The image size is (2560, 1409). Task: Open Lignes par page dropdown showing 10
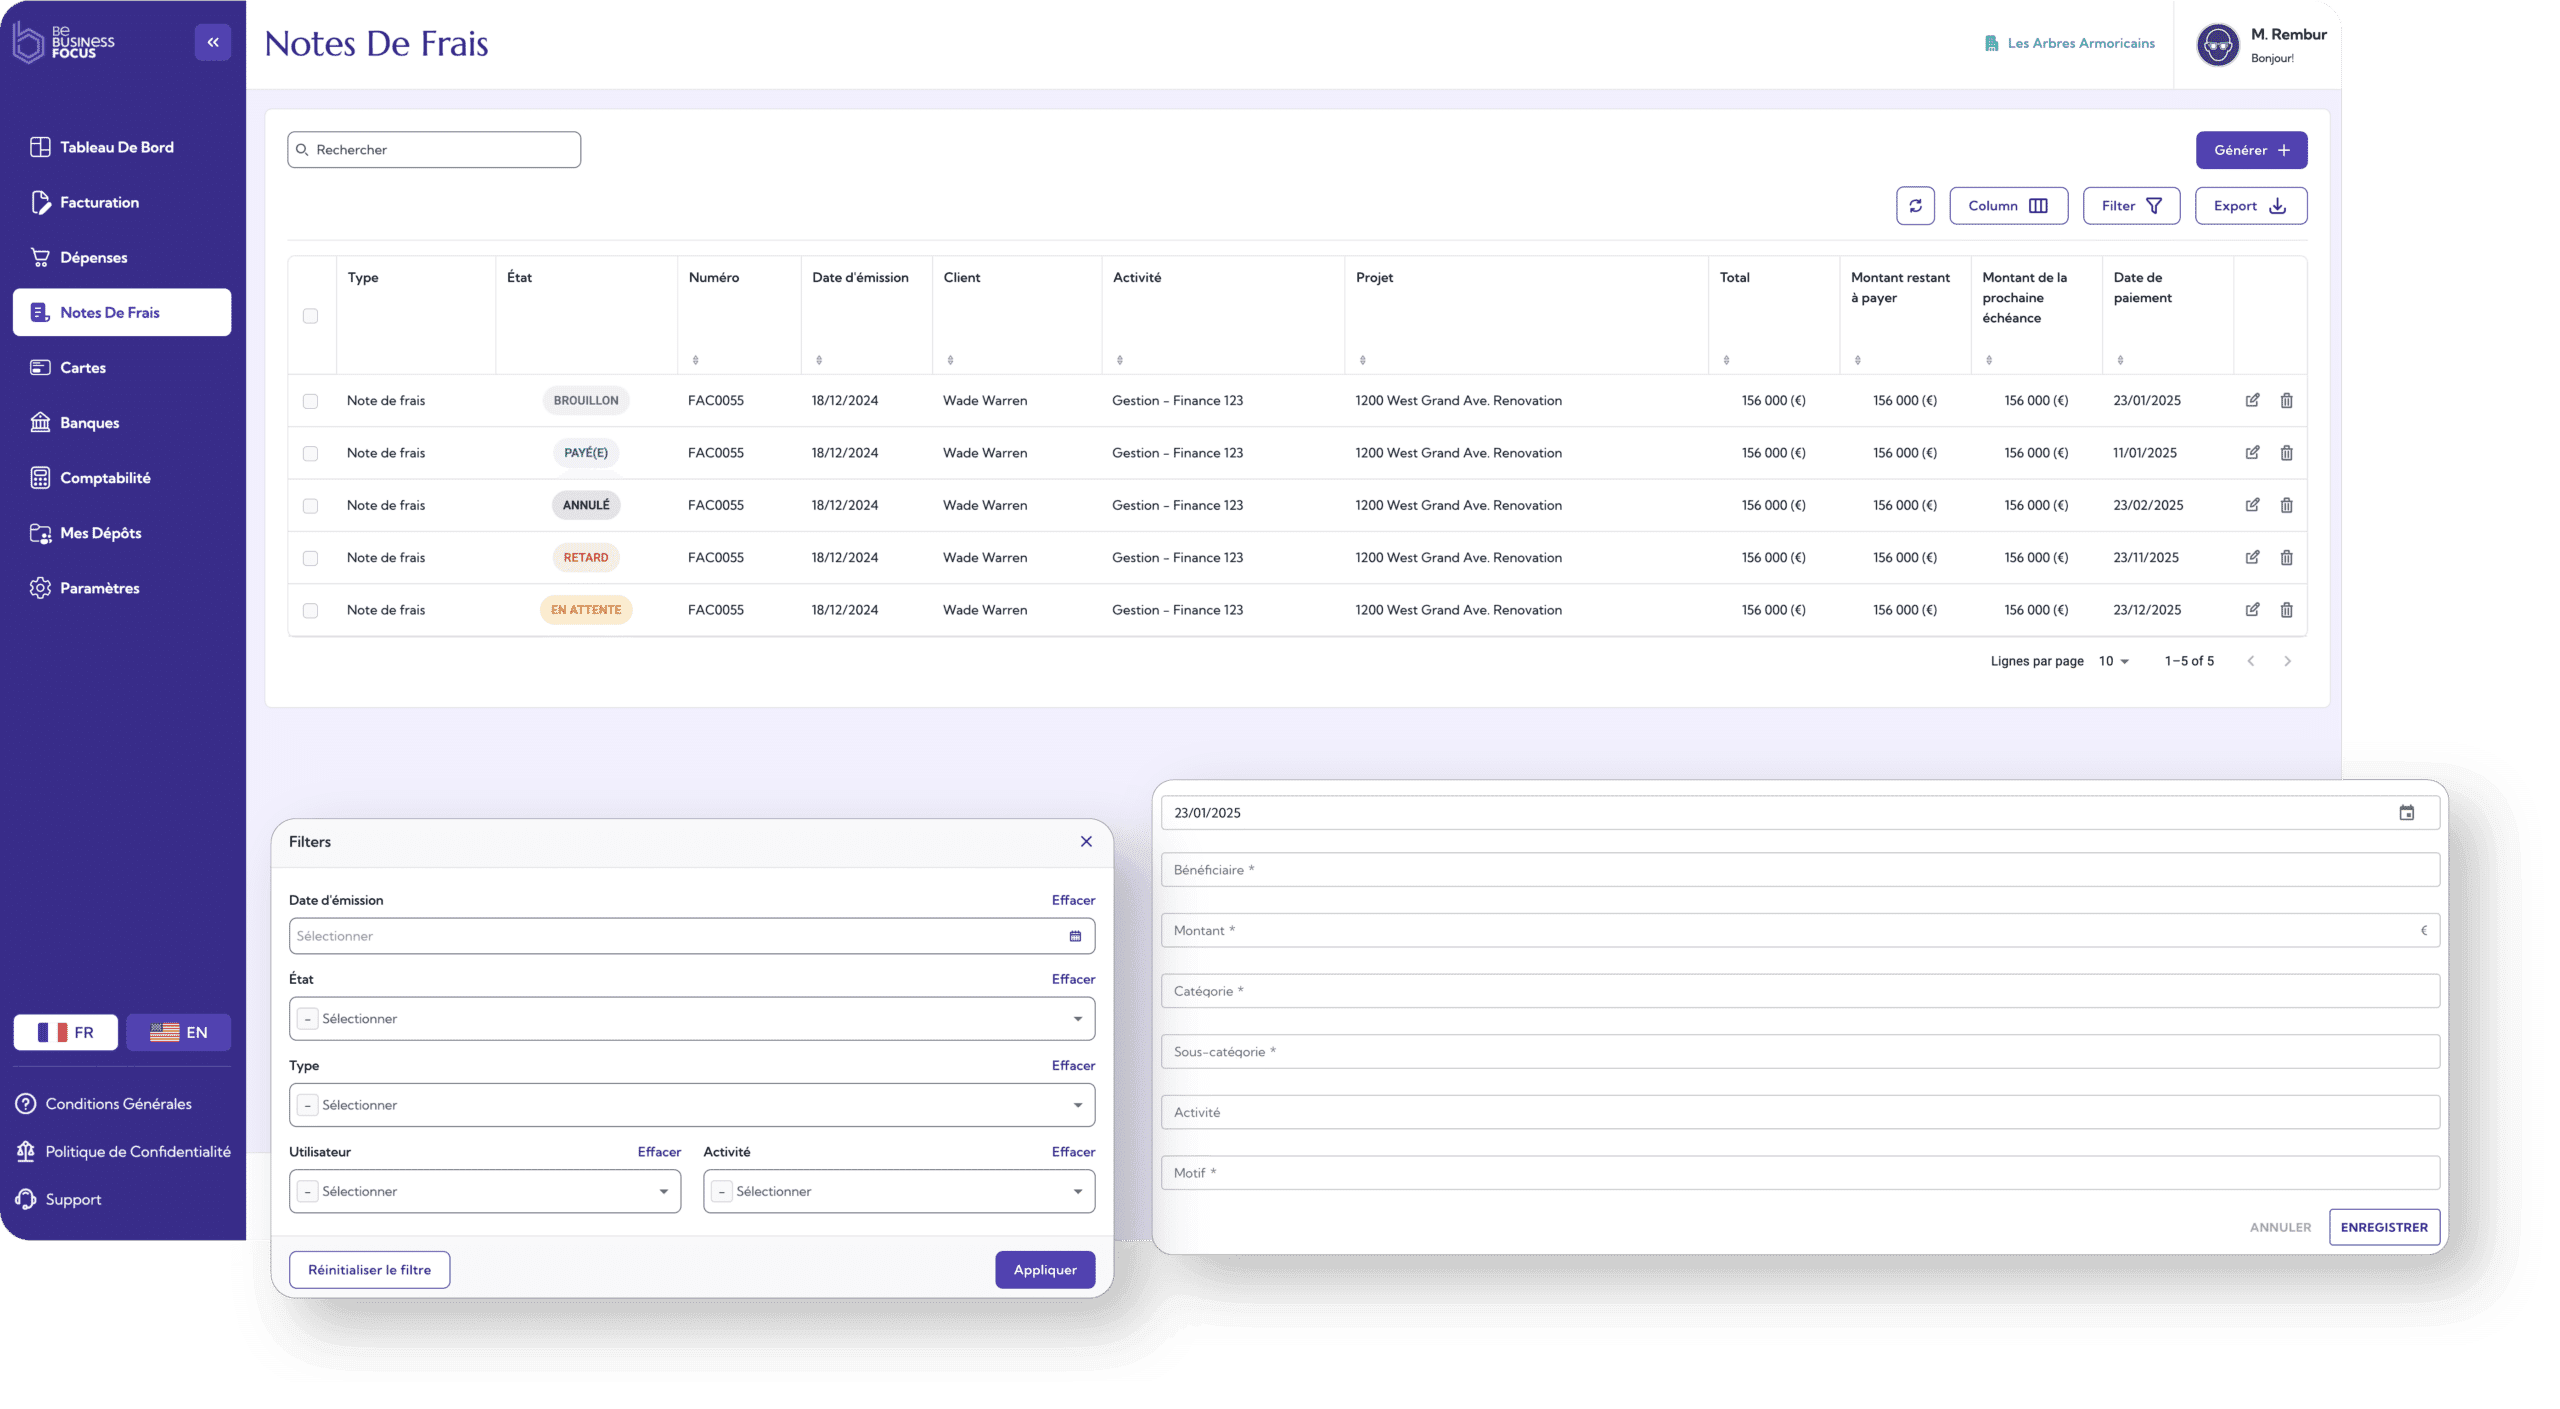(2114, 661)
